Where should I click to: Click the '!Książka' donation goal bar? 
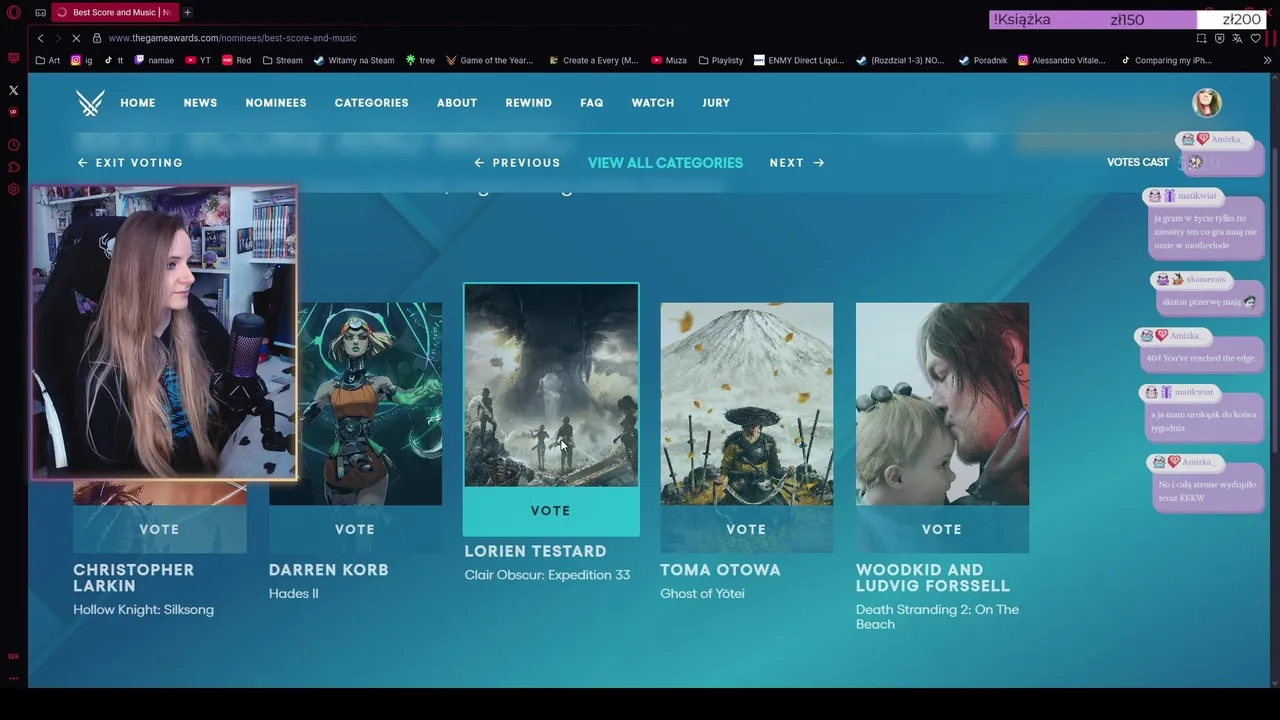(1127, 20)
